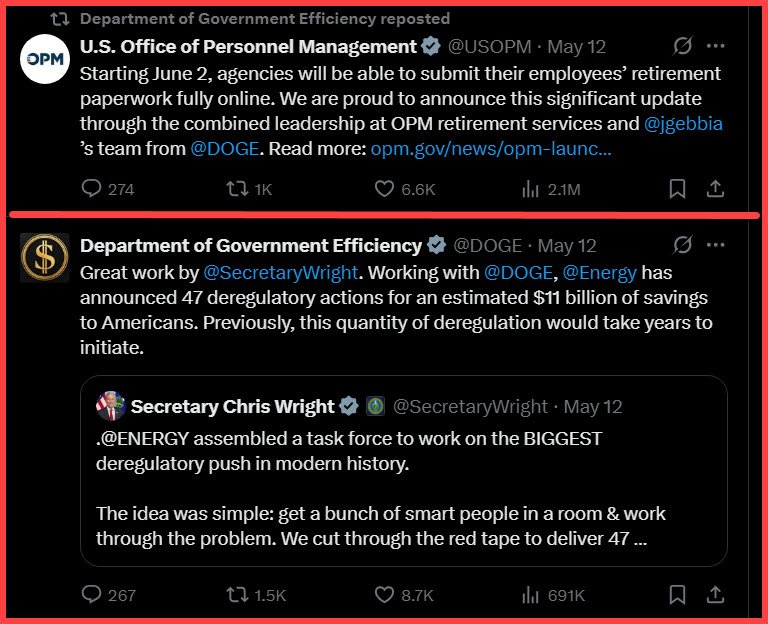Open more options menu on OPM post
This screenshot has height=624, width=768.
pyautogui.click(x=715, y=46)
